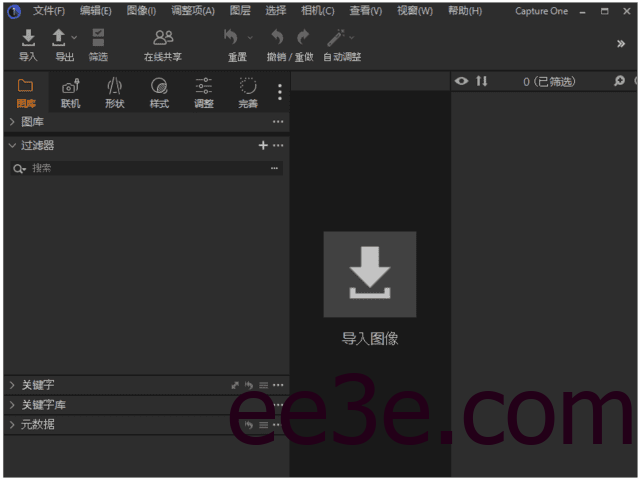Click the large 导入图像 import button
Viewport: 640px width, 480px height.
click(370, 274)
